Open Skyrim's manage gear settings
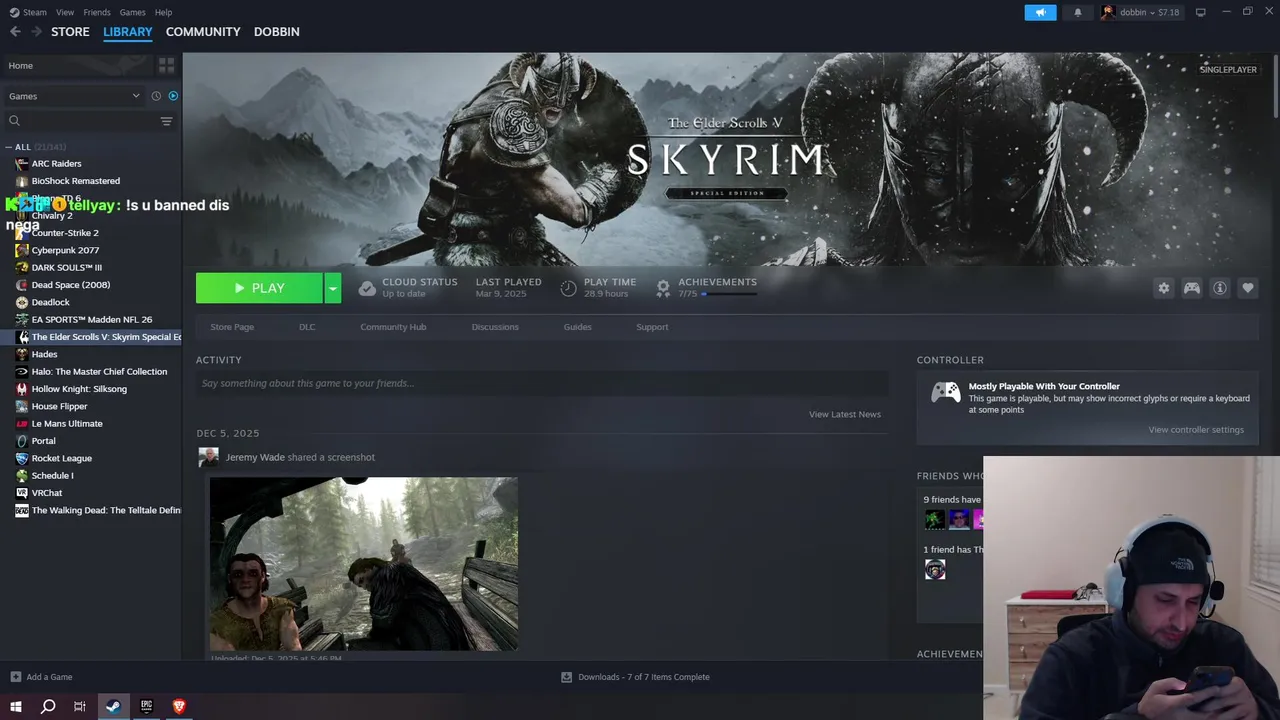This screenshot has width=1280, height=720. pos(1163,288)
